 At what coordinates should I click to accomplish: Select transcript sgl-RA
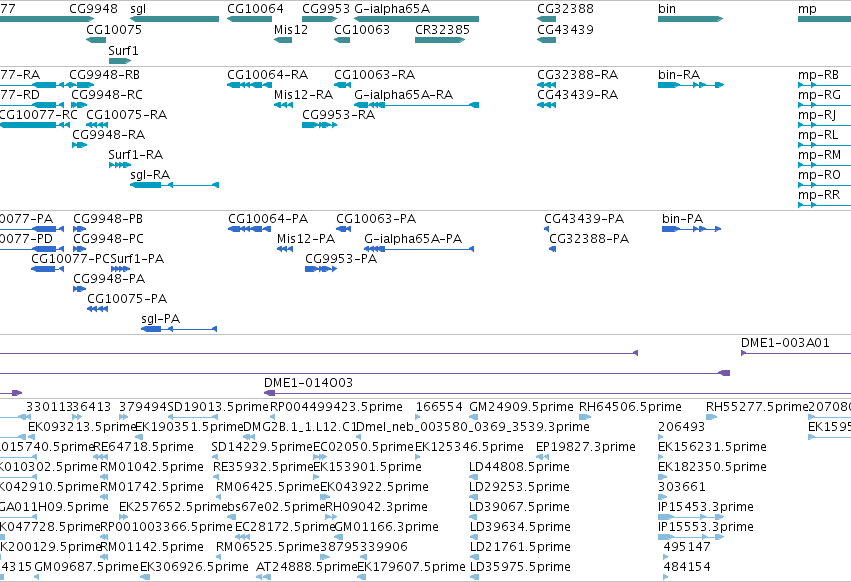[x=174, y=185]
